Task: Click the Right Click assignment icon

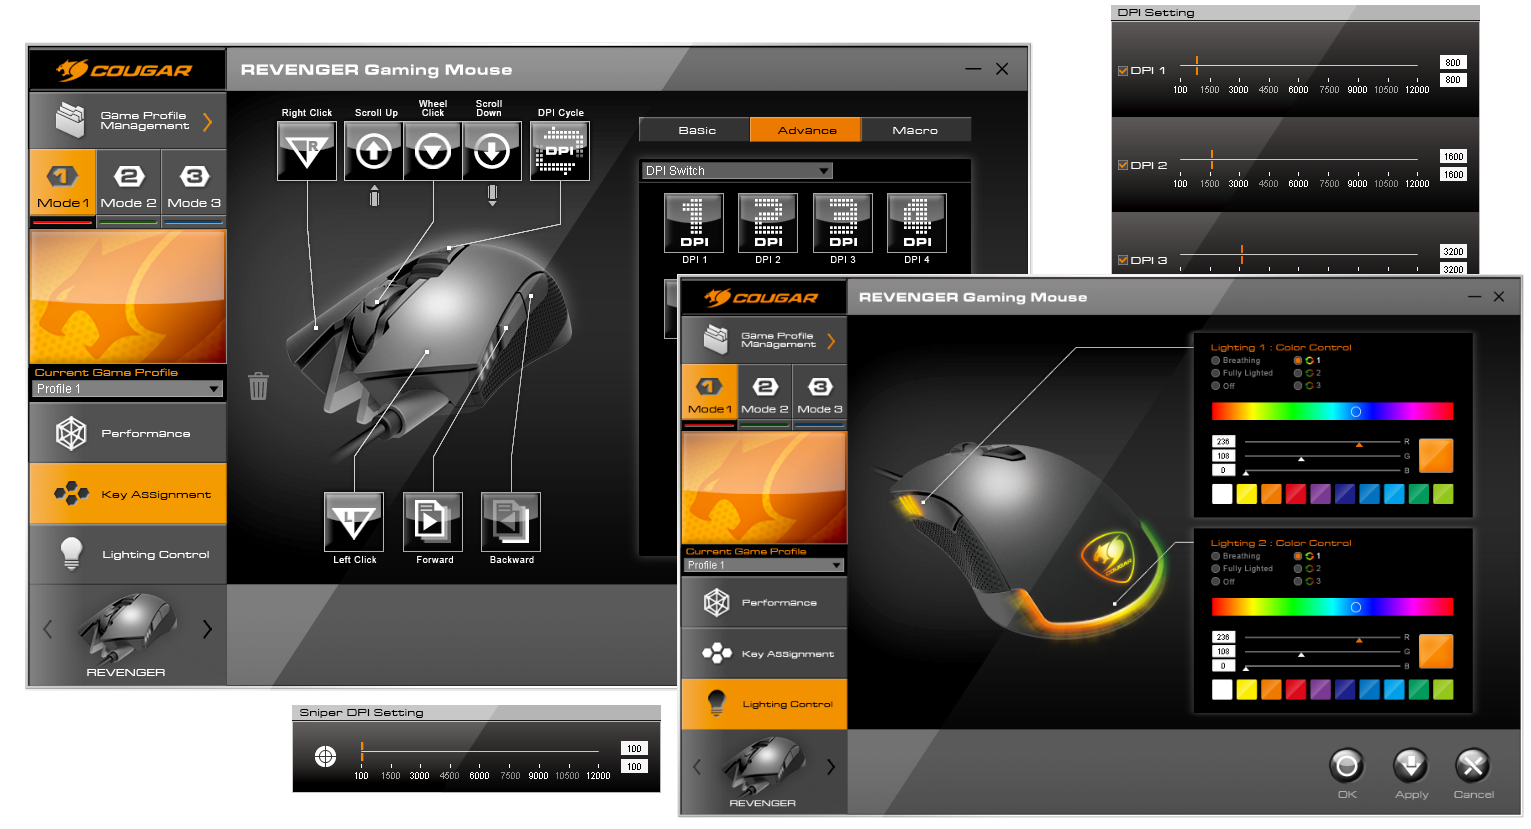Action: click(x=307, y=151)
